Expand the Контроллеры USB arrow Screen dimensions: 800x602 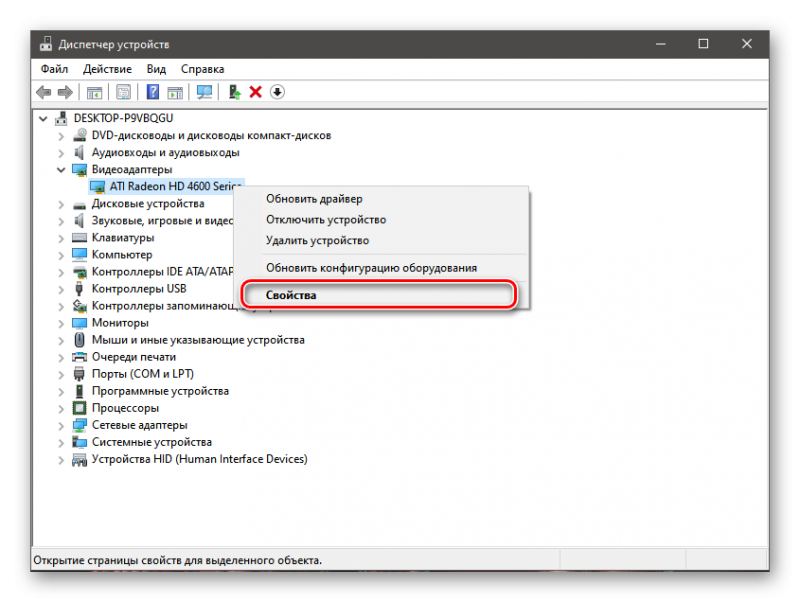(x=61, y=289)
